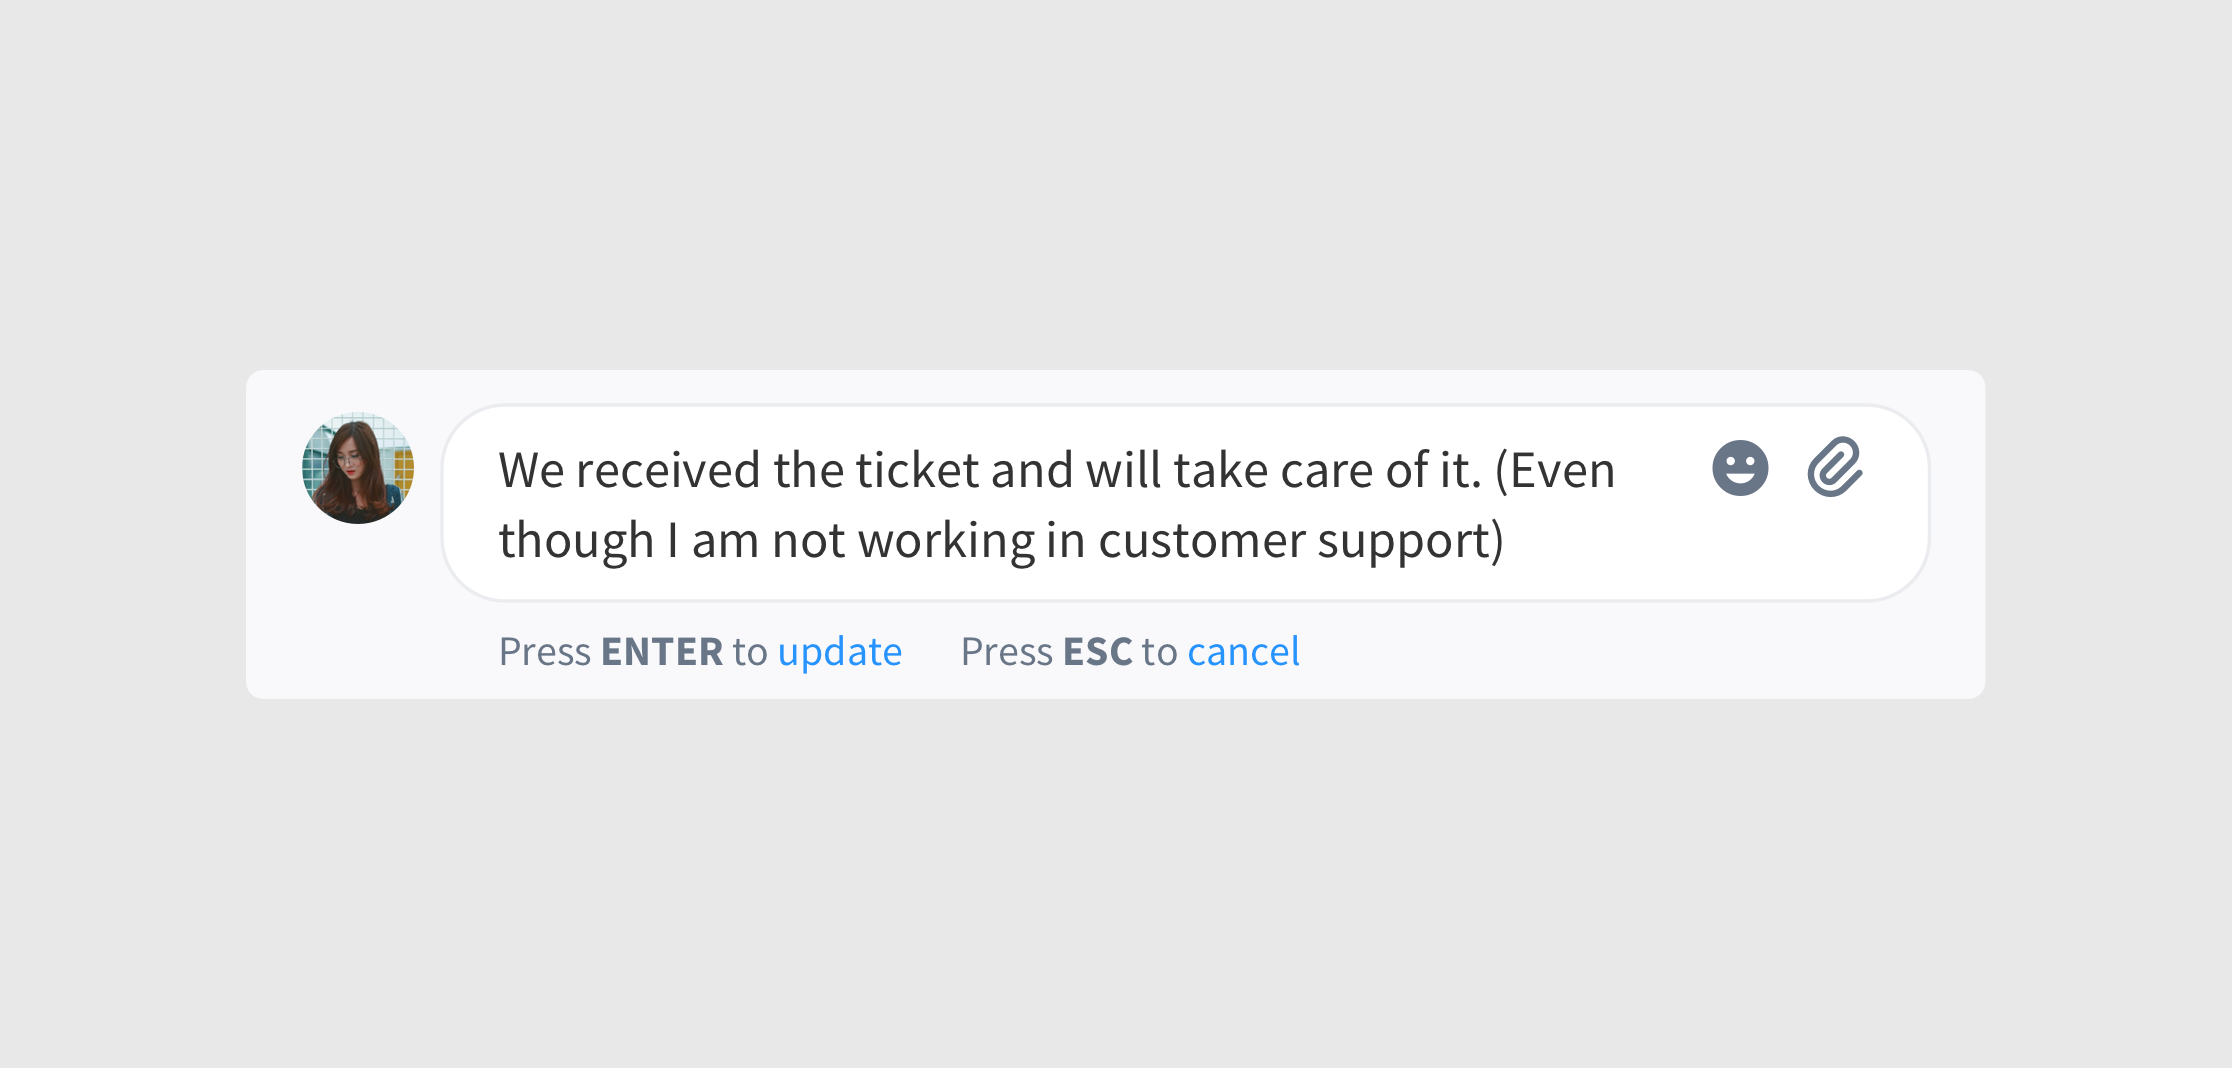Click the closing word "support)" in message

point(1410,543)
